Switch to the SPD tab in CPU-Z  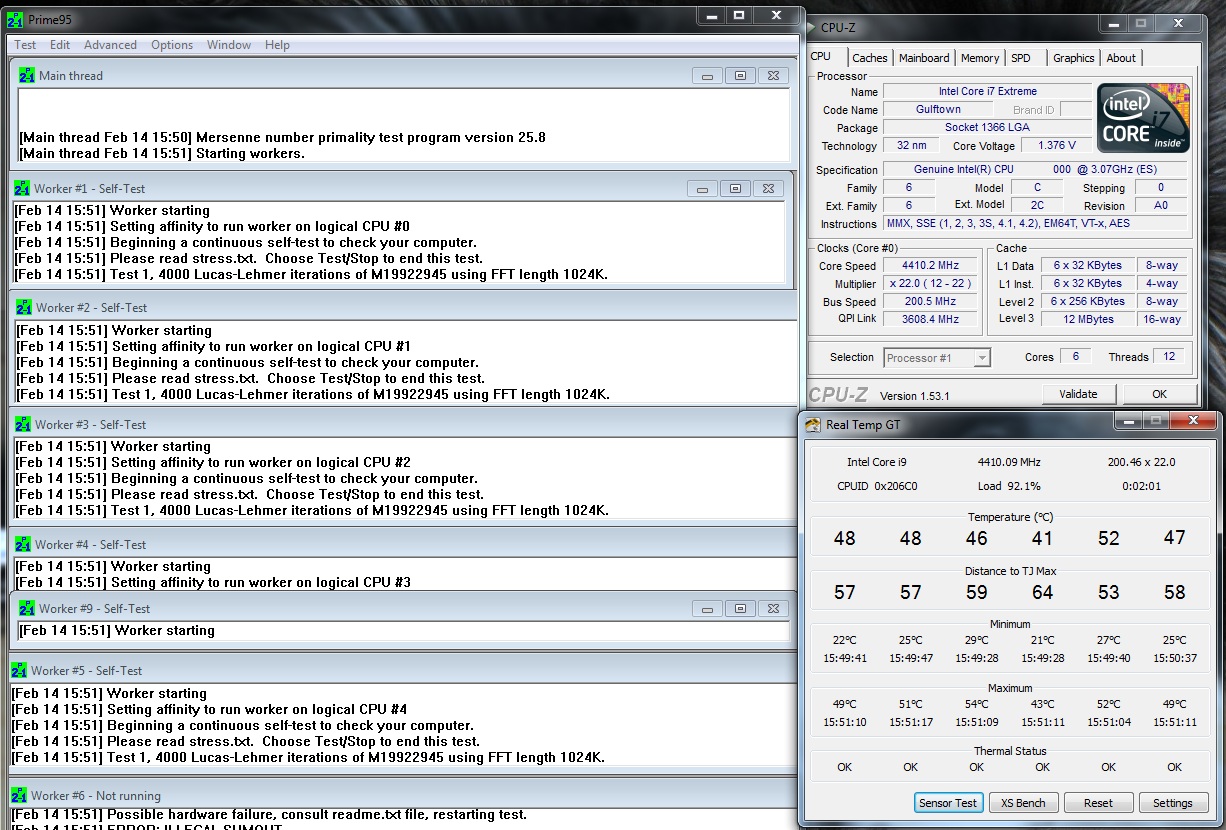point(1021,58)
